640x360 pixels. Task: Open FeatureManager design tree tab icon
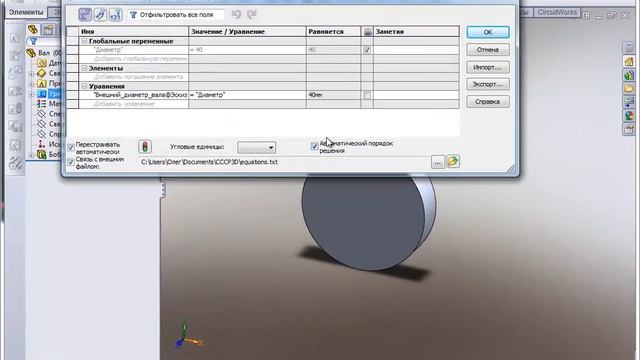tap(33, 29)
